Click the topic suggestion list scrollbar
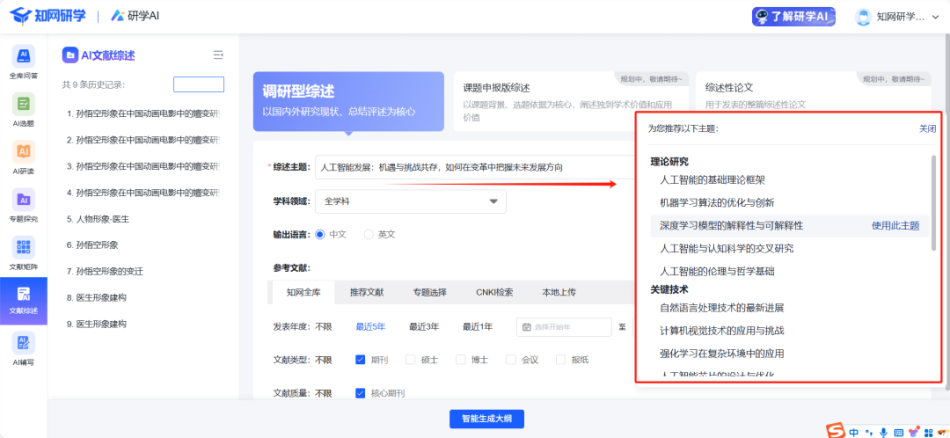 coord(935,200)
